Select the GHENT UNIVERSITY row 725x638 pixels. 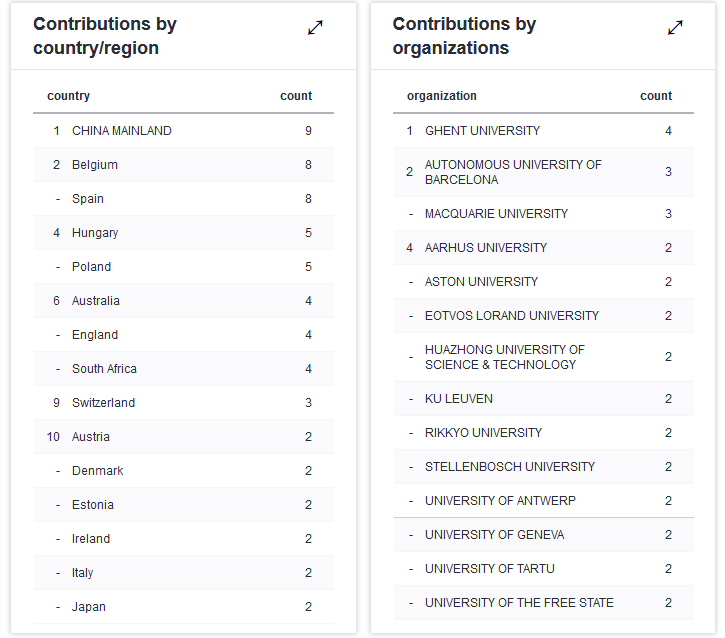(x=482, y=131)
